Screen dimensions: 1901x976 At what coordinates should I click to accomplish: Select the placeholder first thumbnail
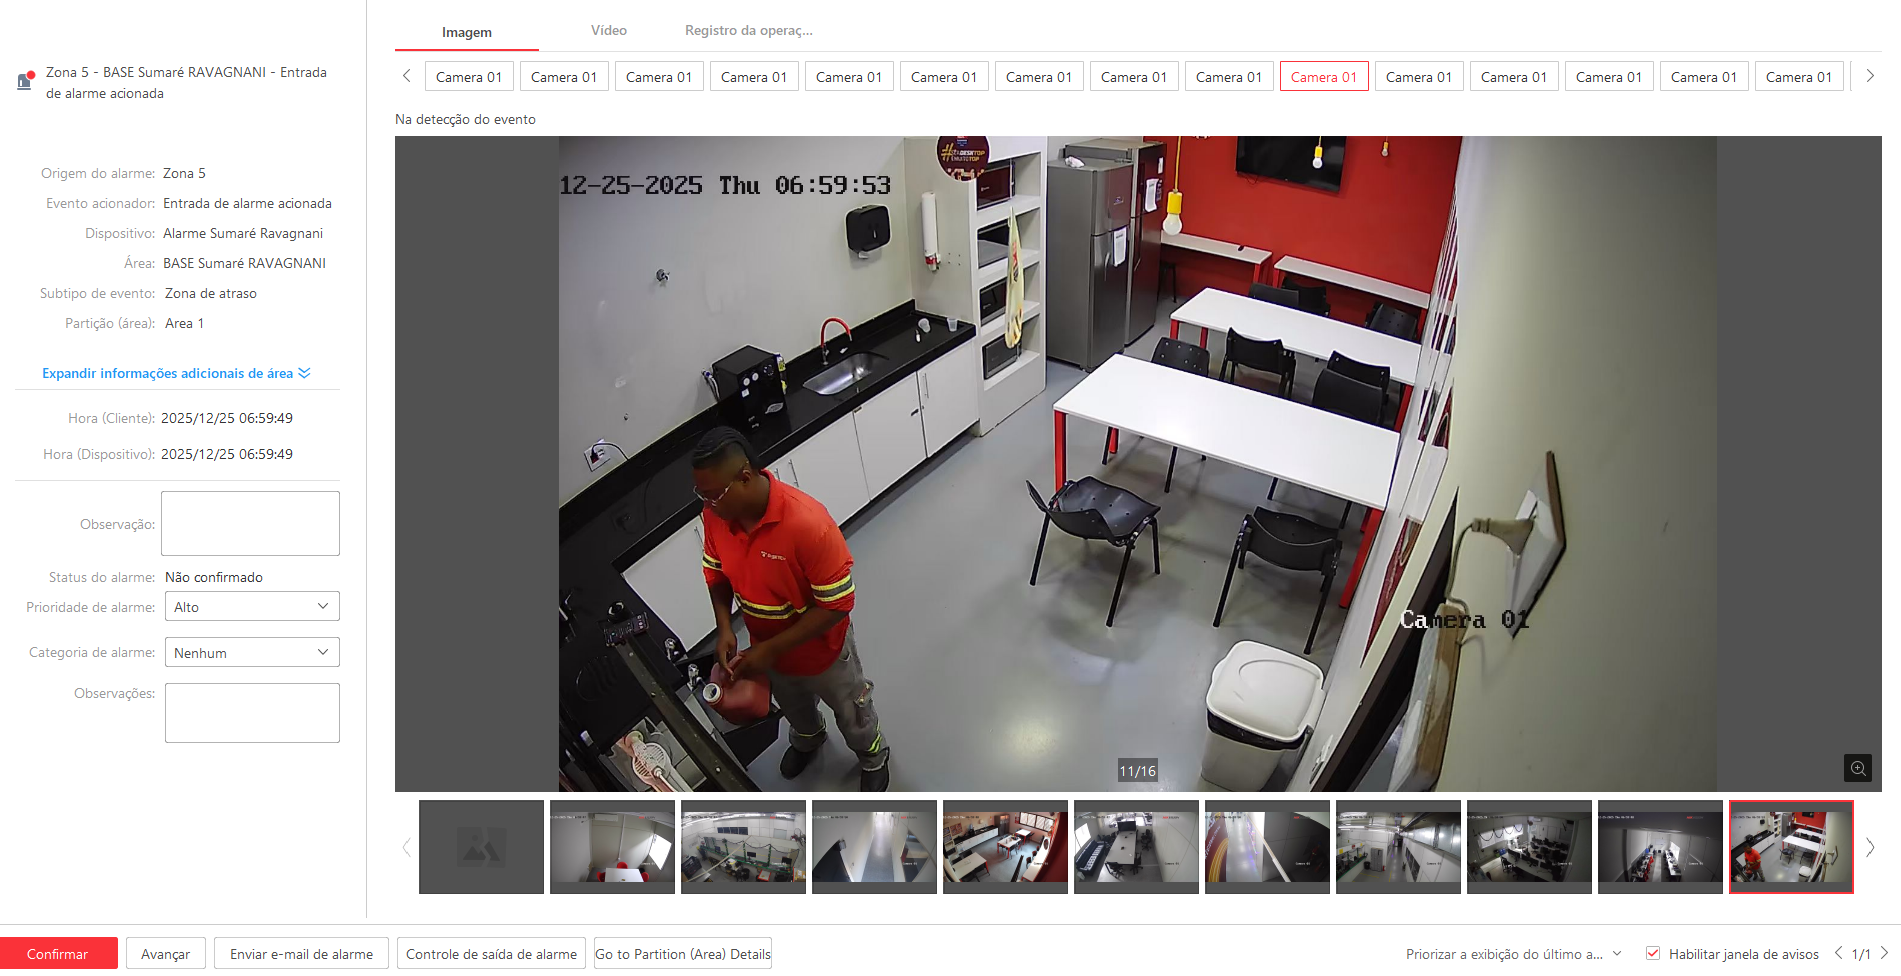481,847
